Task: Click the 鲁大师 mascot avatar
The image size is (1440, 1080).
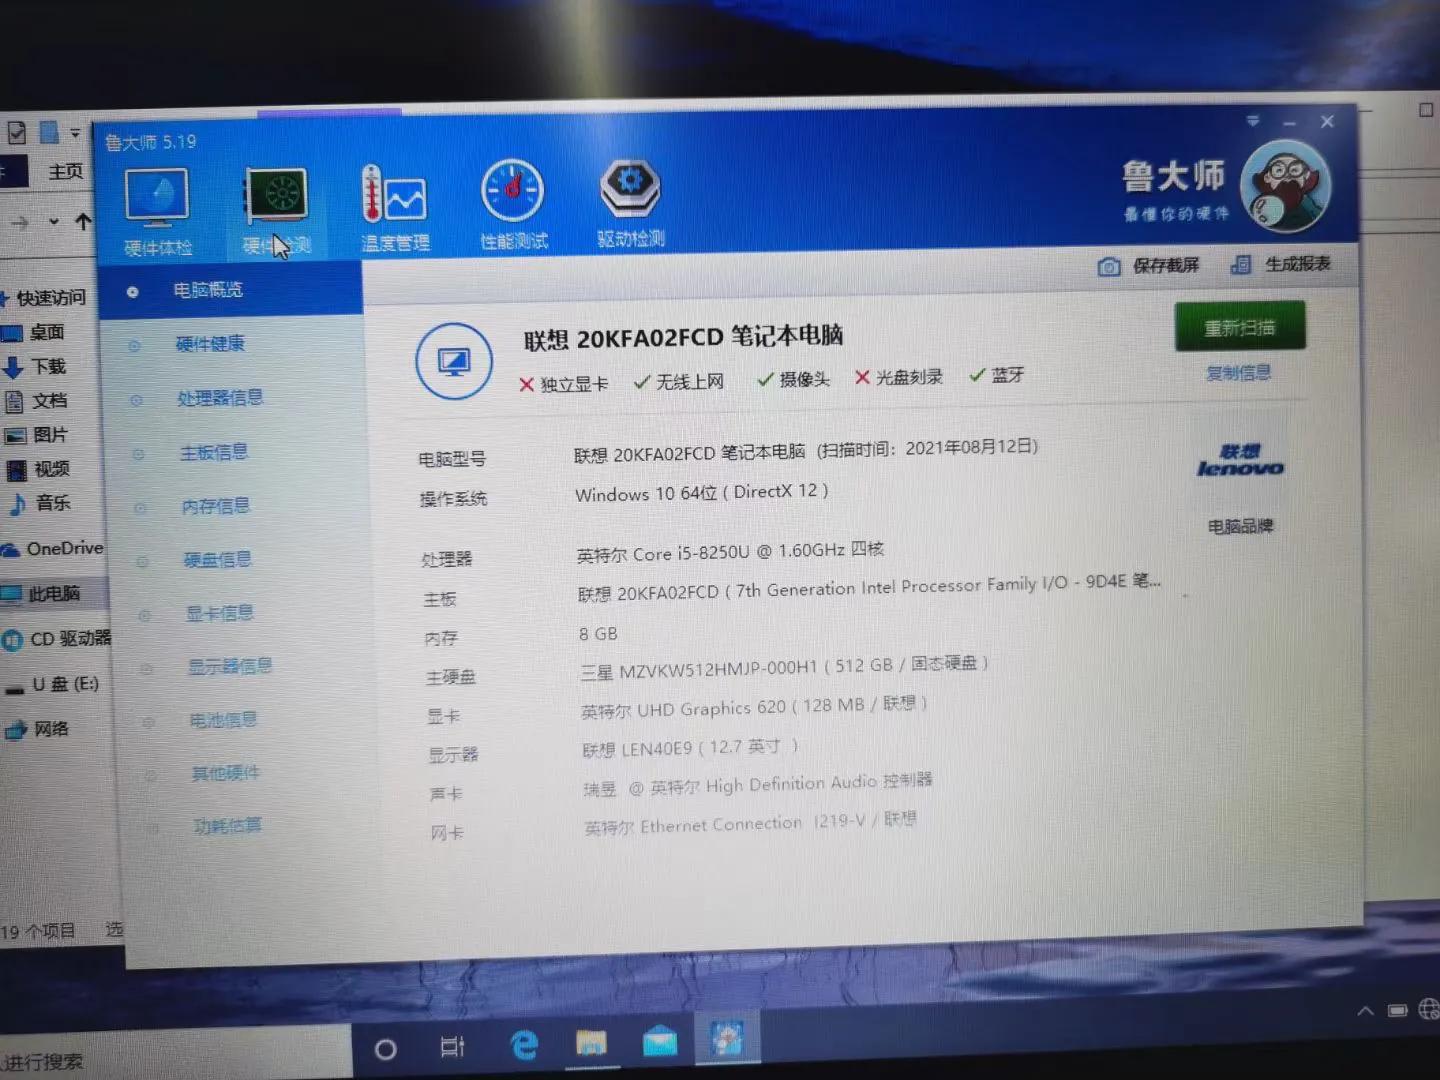Action: (1285, 186)
